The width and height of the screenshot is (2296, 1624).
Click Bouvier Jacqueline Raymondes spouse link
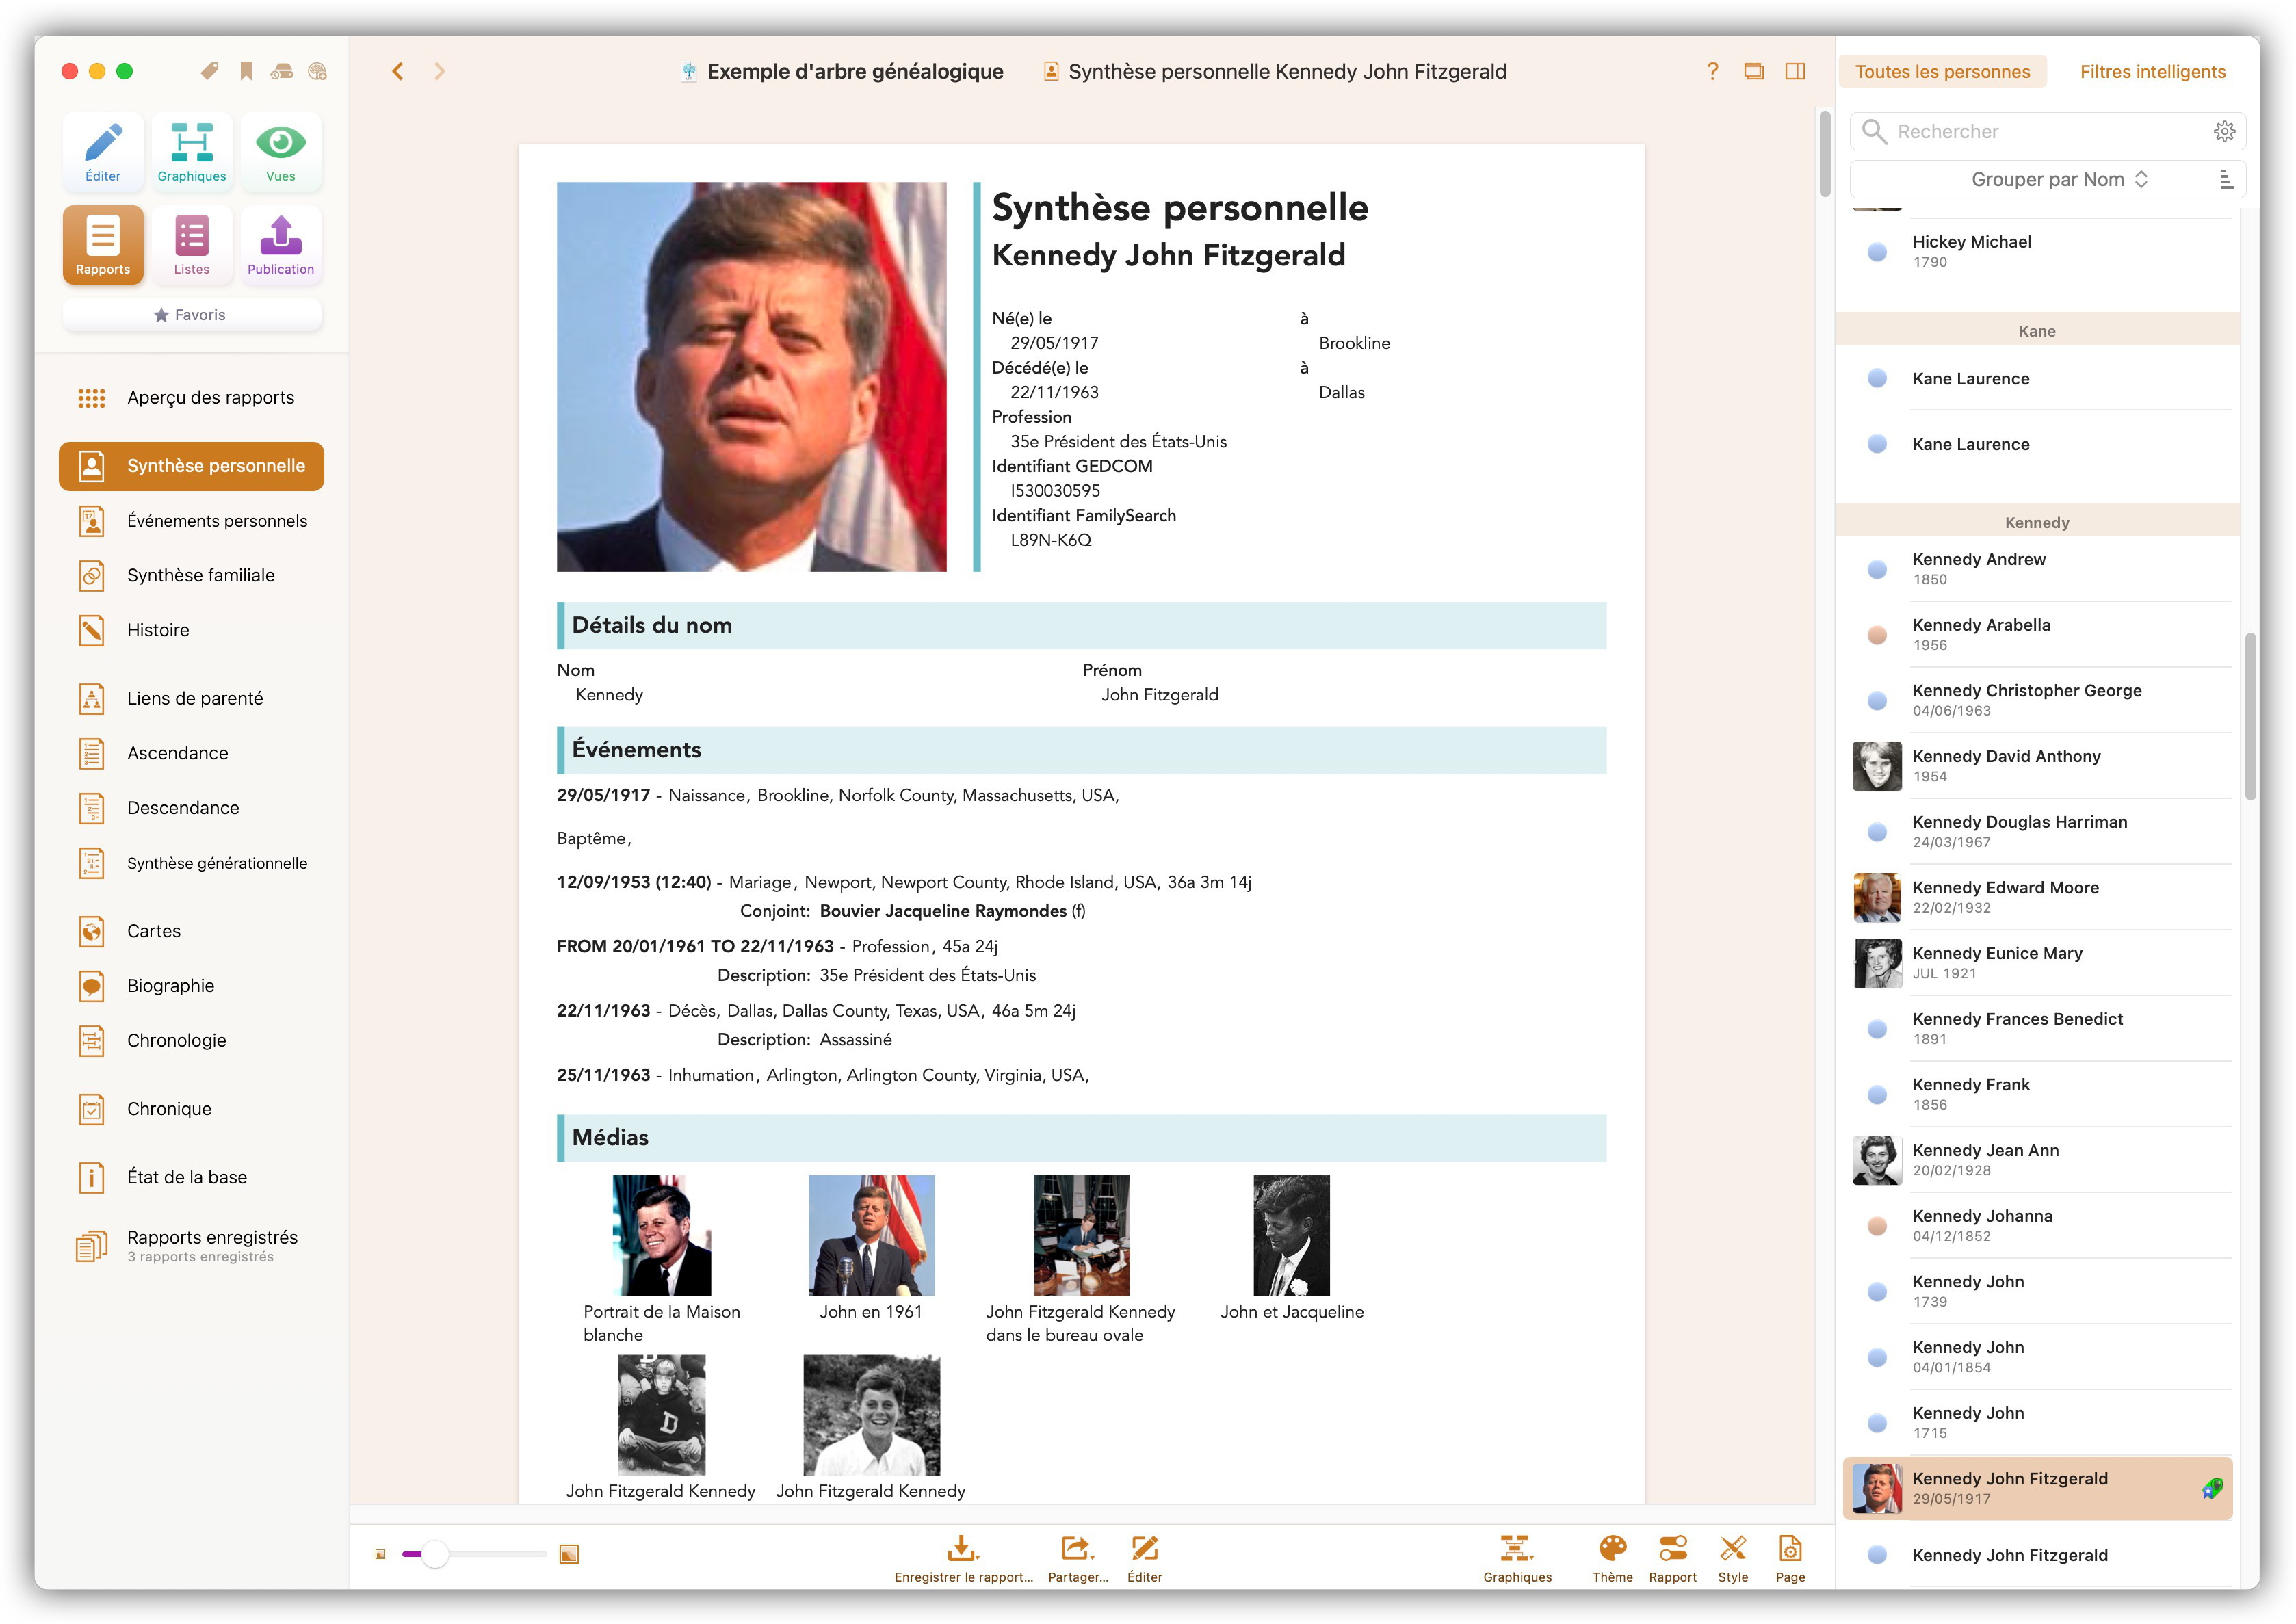943,911
